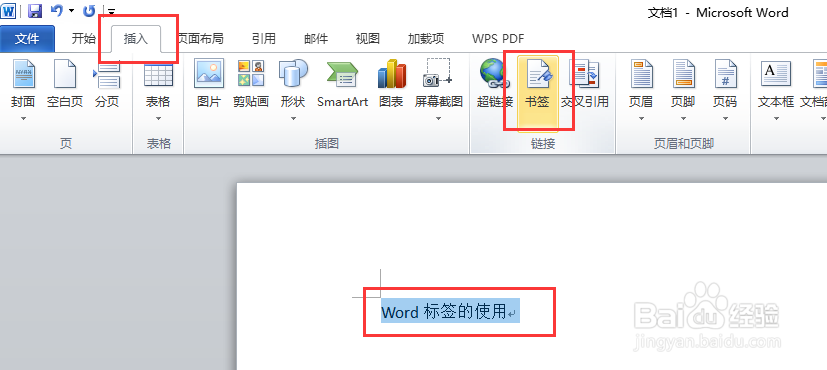Expand the 表格 dropdown arrow
The width and height of the screenshot is (827, 370).
click(x=158, y=119)
